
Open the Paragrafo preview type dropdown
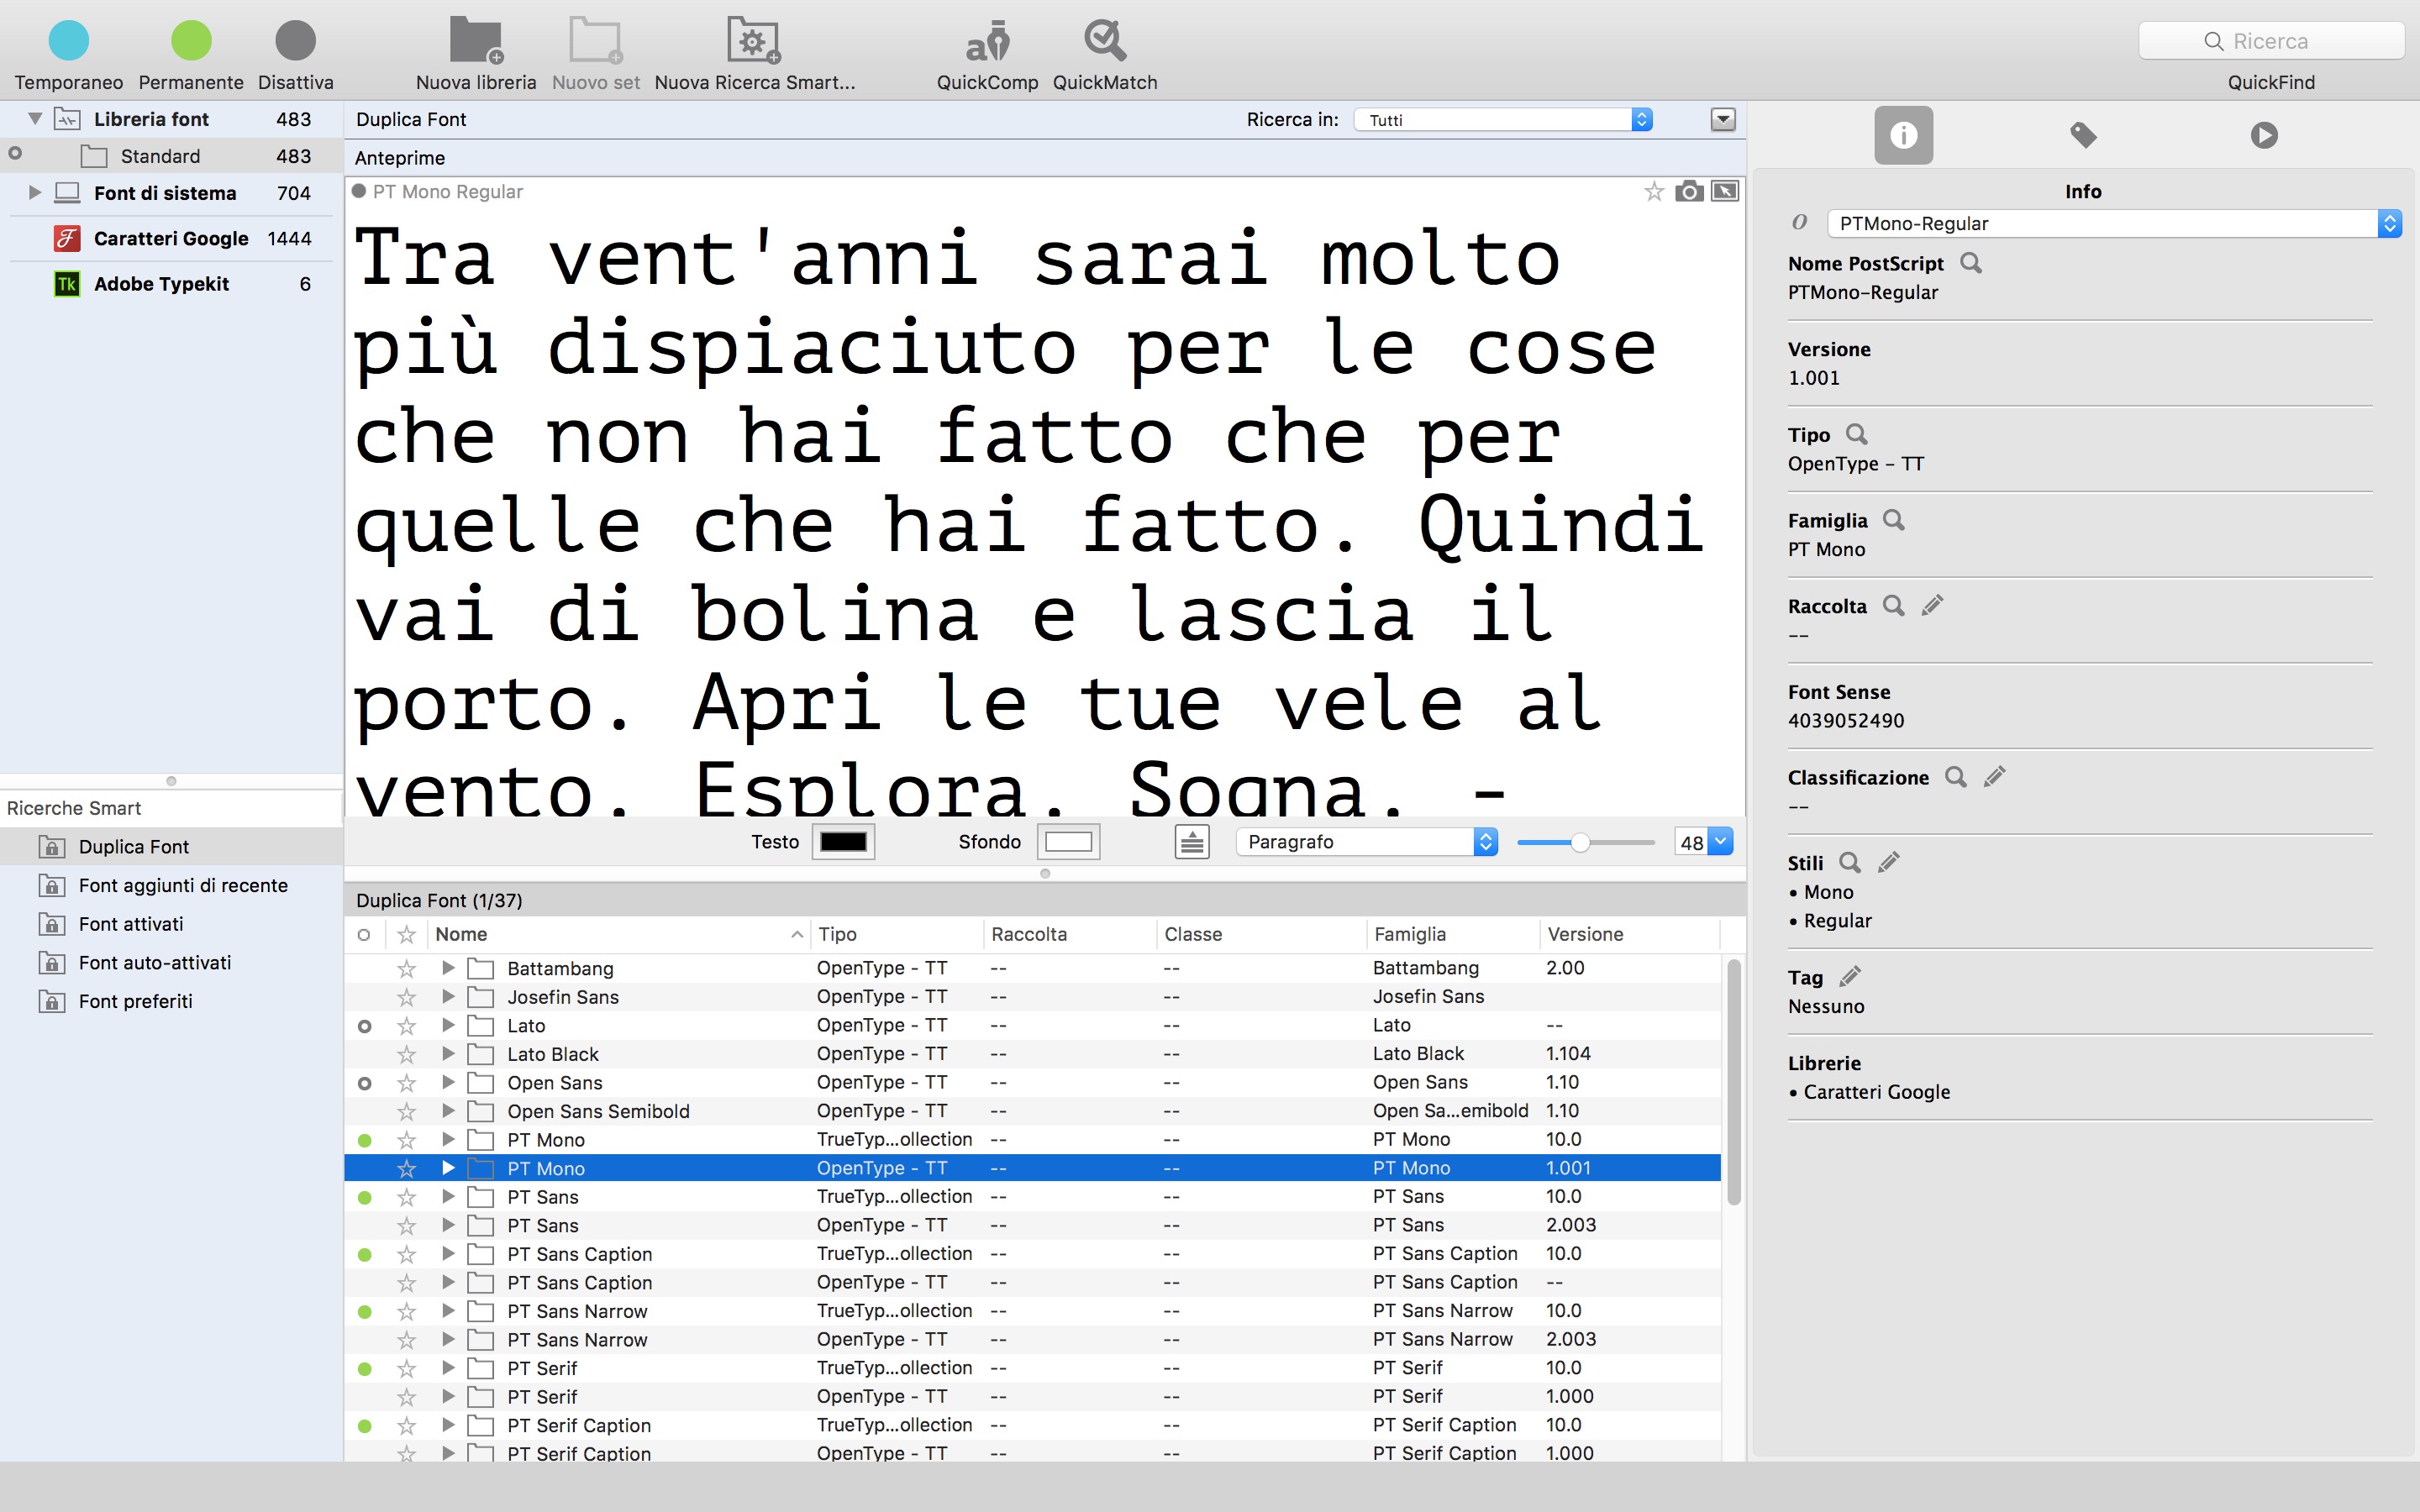1366,842
